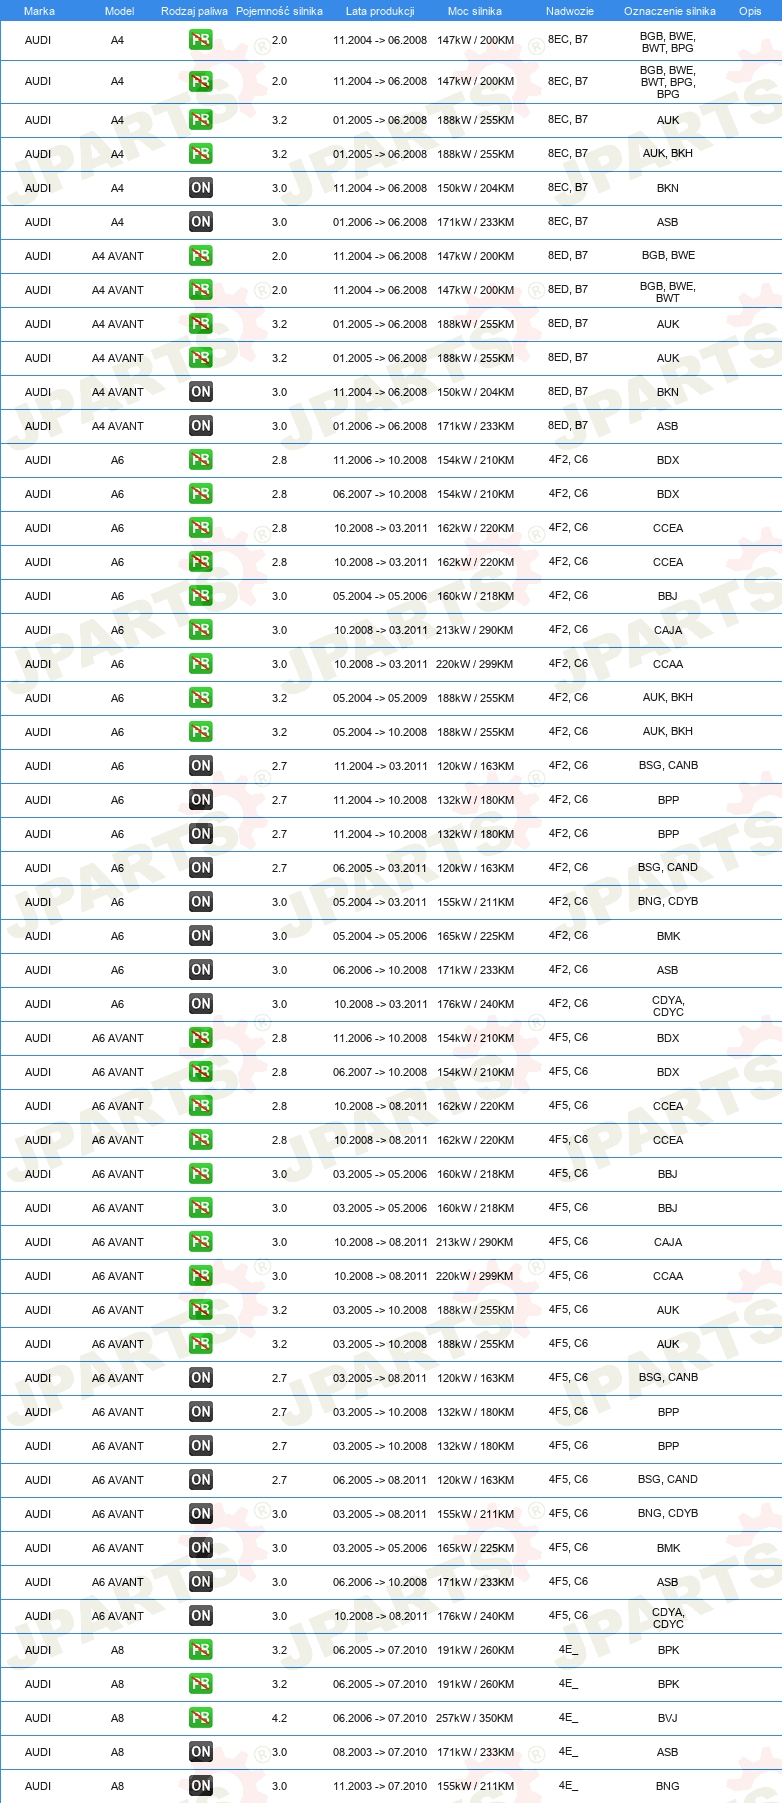
Task: Click the PB icon in the A6 AVANT CAJA row
Action: (x=201, y=1242)
